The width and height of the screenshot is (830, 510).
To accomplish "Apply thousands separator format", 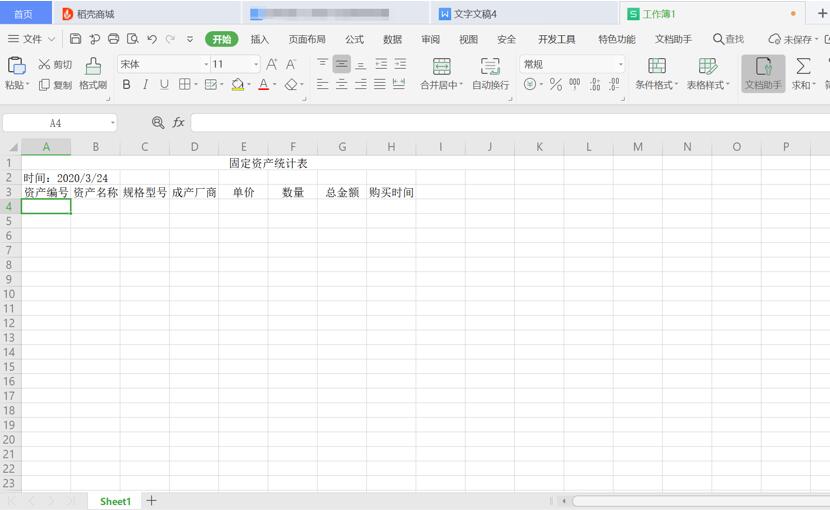I will 574,84.
